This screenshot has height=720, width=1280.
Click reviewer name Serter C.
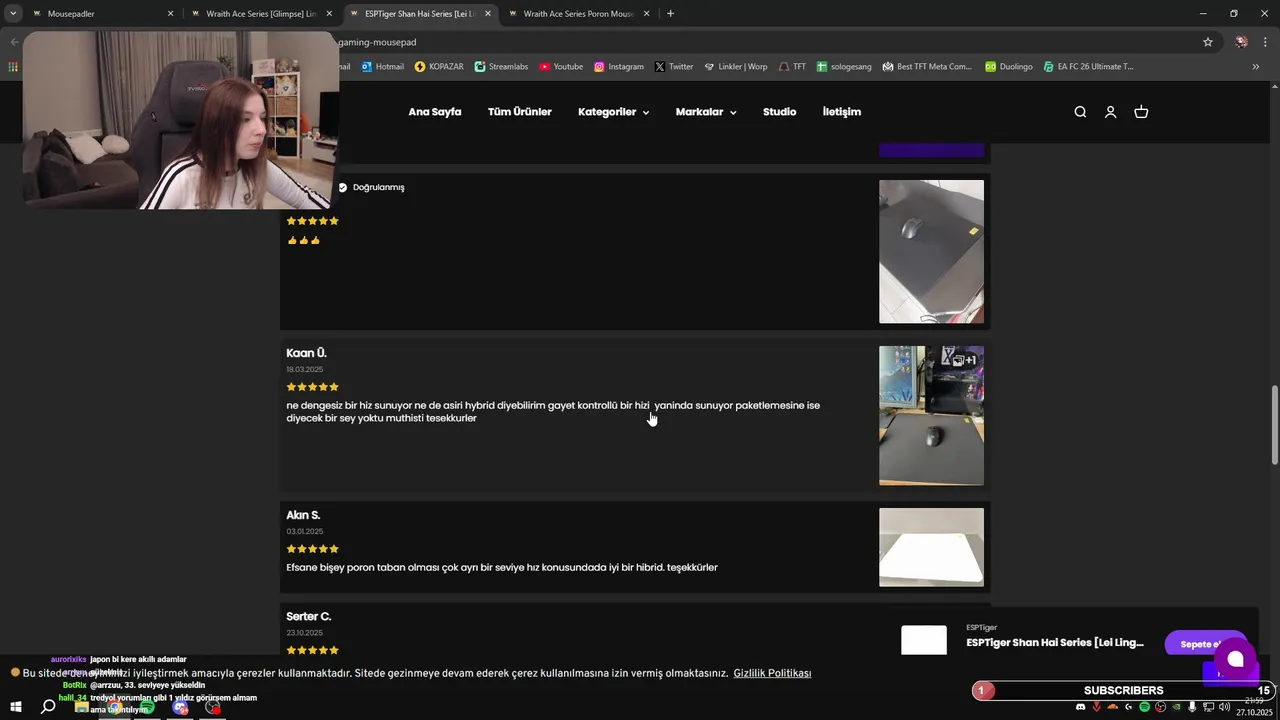pos(308,617)
